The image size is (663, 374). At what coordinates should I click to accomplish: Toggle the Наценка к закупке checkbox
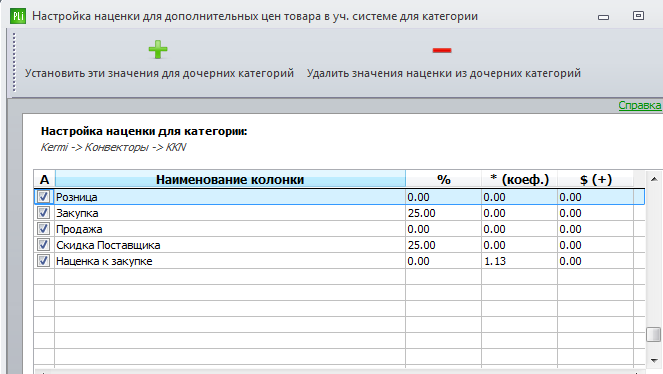coord(43,261)
